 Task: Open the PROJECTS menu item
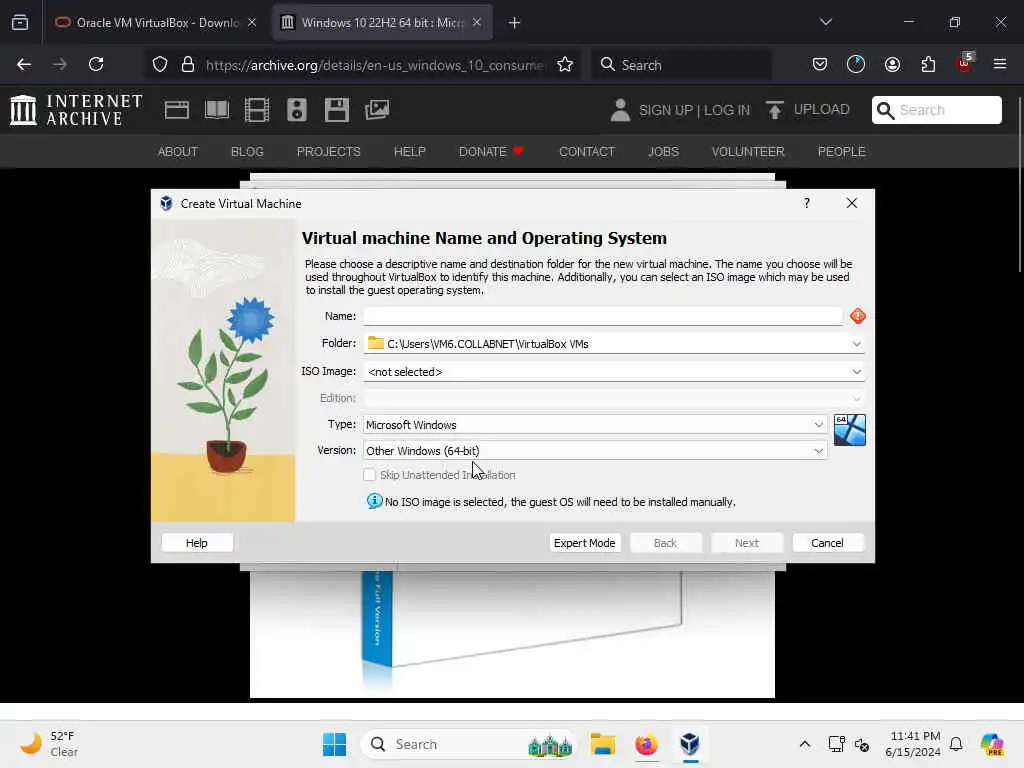click(x=328, y=152)
